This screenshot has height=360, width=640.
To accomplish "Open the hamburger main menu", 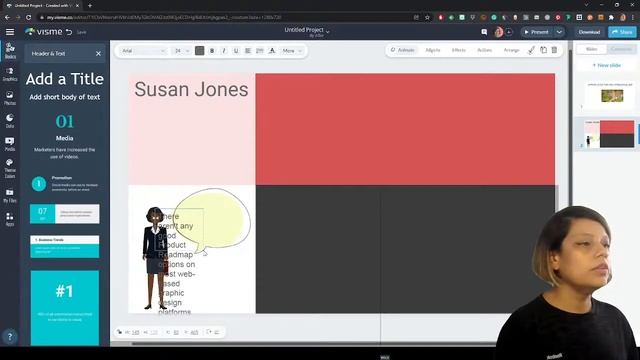I will [x=10, y=32].
